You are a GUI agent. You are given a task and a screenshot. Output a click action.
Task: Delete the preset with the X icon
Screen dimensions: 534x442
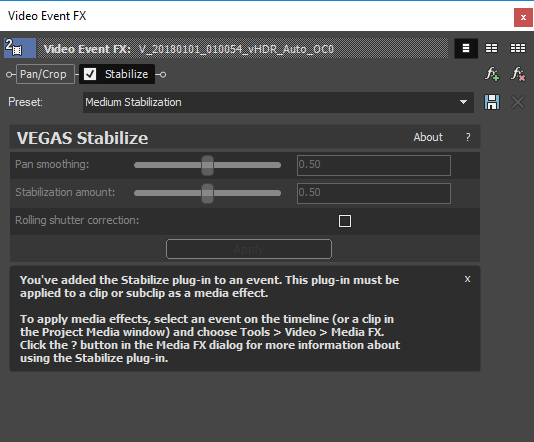(518, 102)
